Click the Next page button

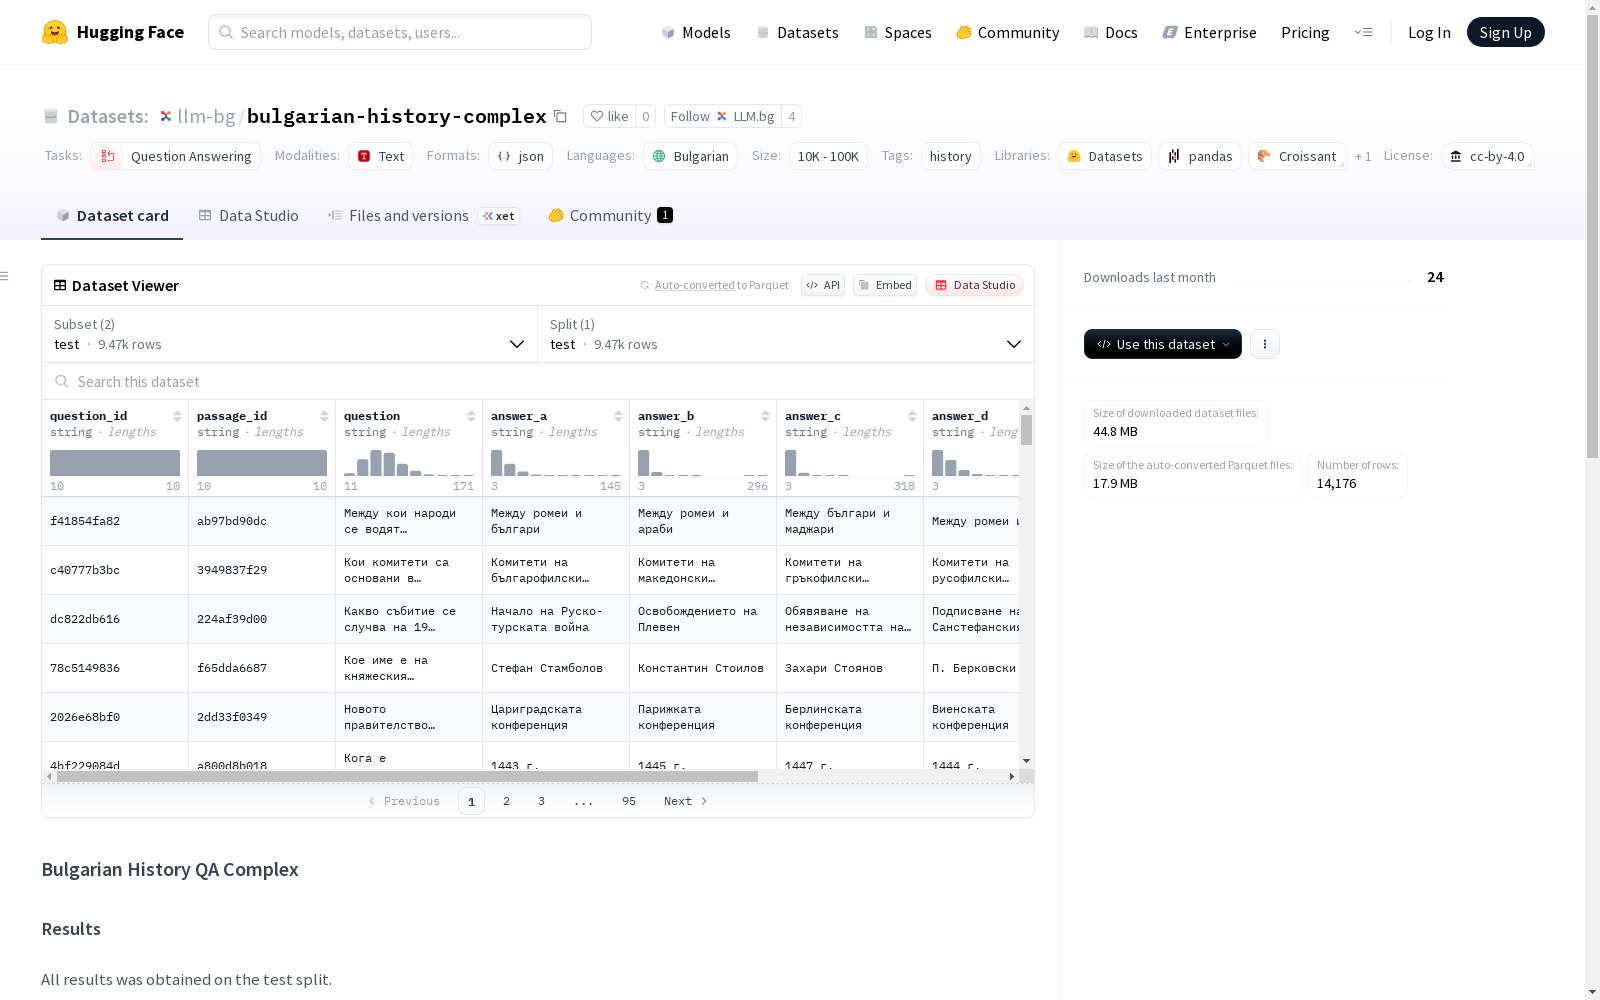[686, 801]
